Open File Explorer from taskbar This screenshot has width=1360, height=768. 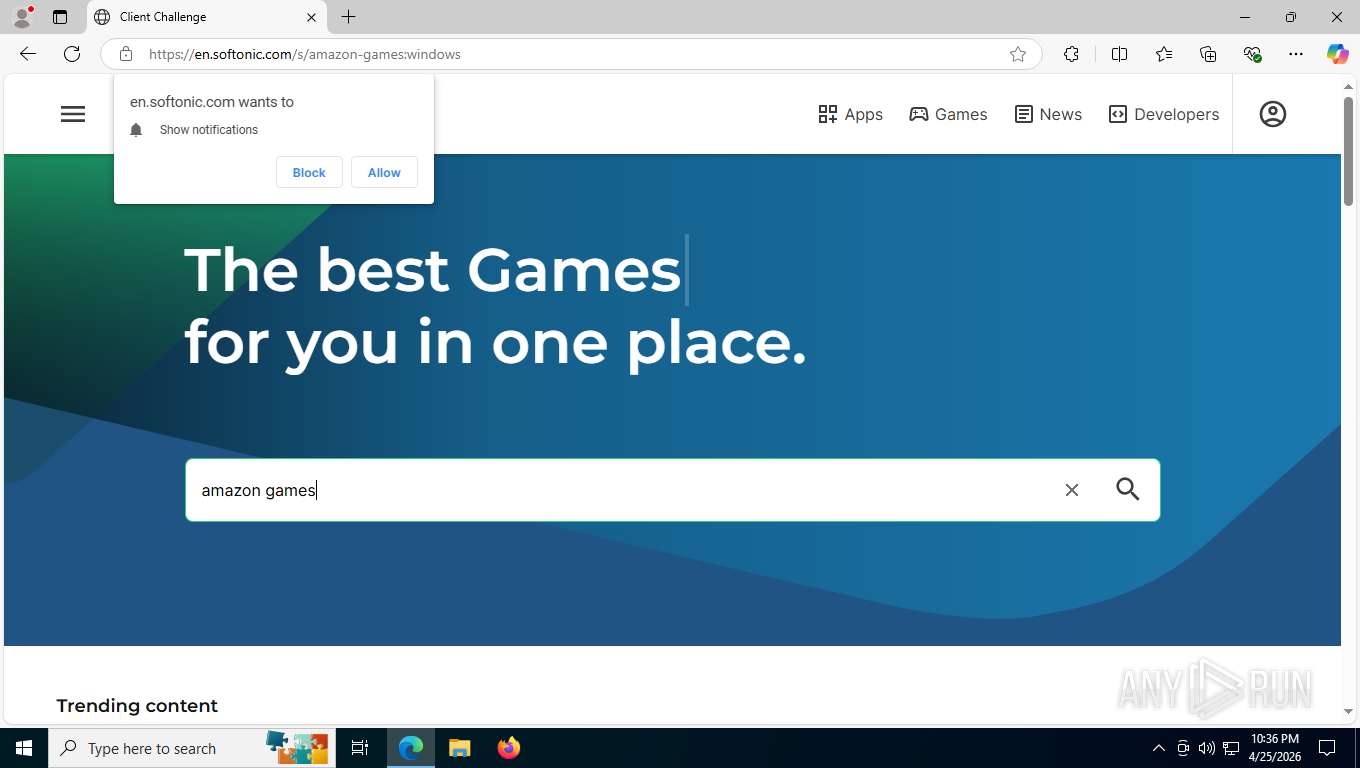point(459,748)
